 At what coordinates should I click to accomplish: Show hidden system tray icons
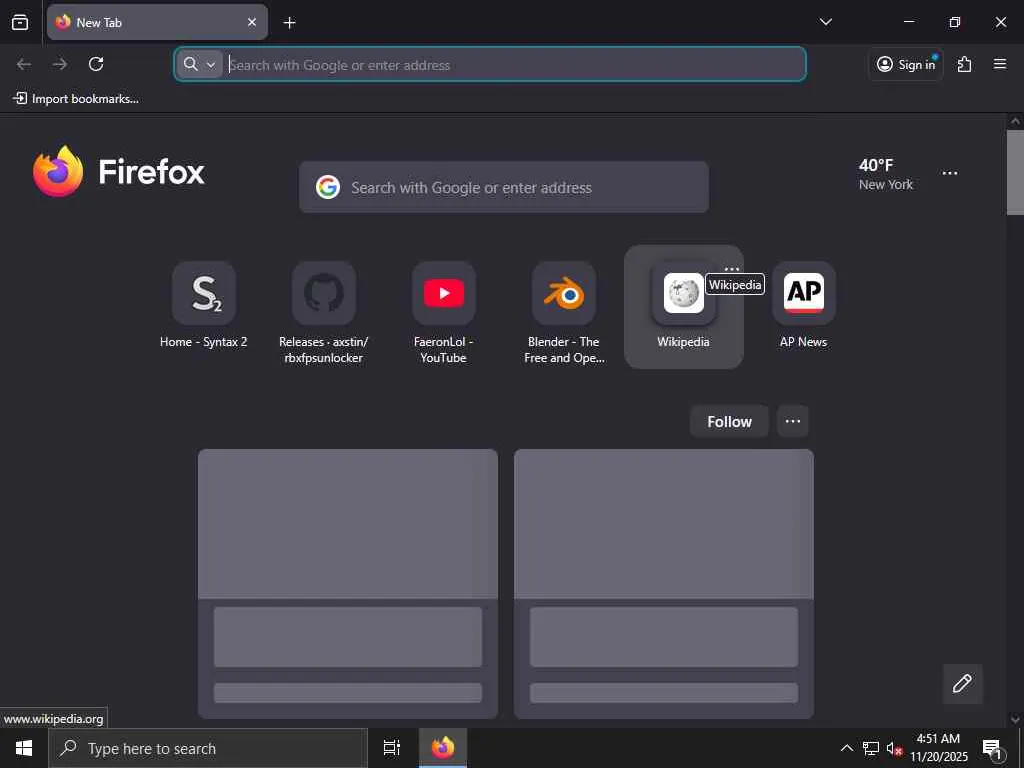click(846, 748)
